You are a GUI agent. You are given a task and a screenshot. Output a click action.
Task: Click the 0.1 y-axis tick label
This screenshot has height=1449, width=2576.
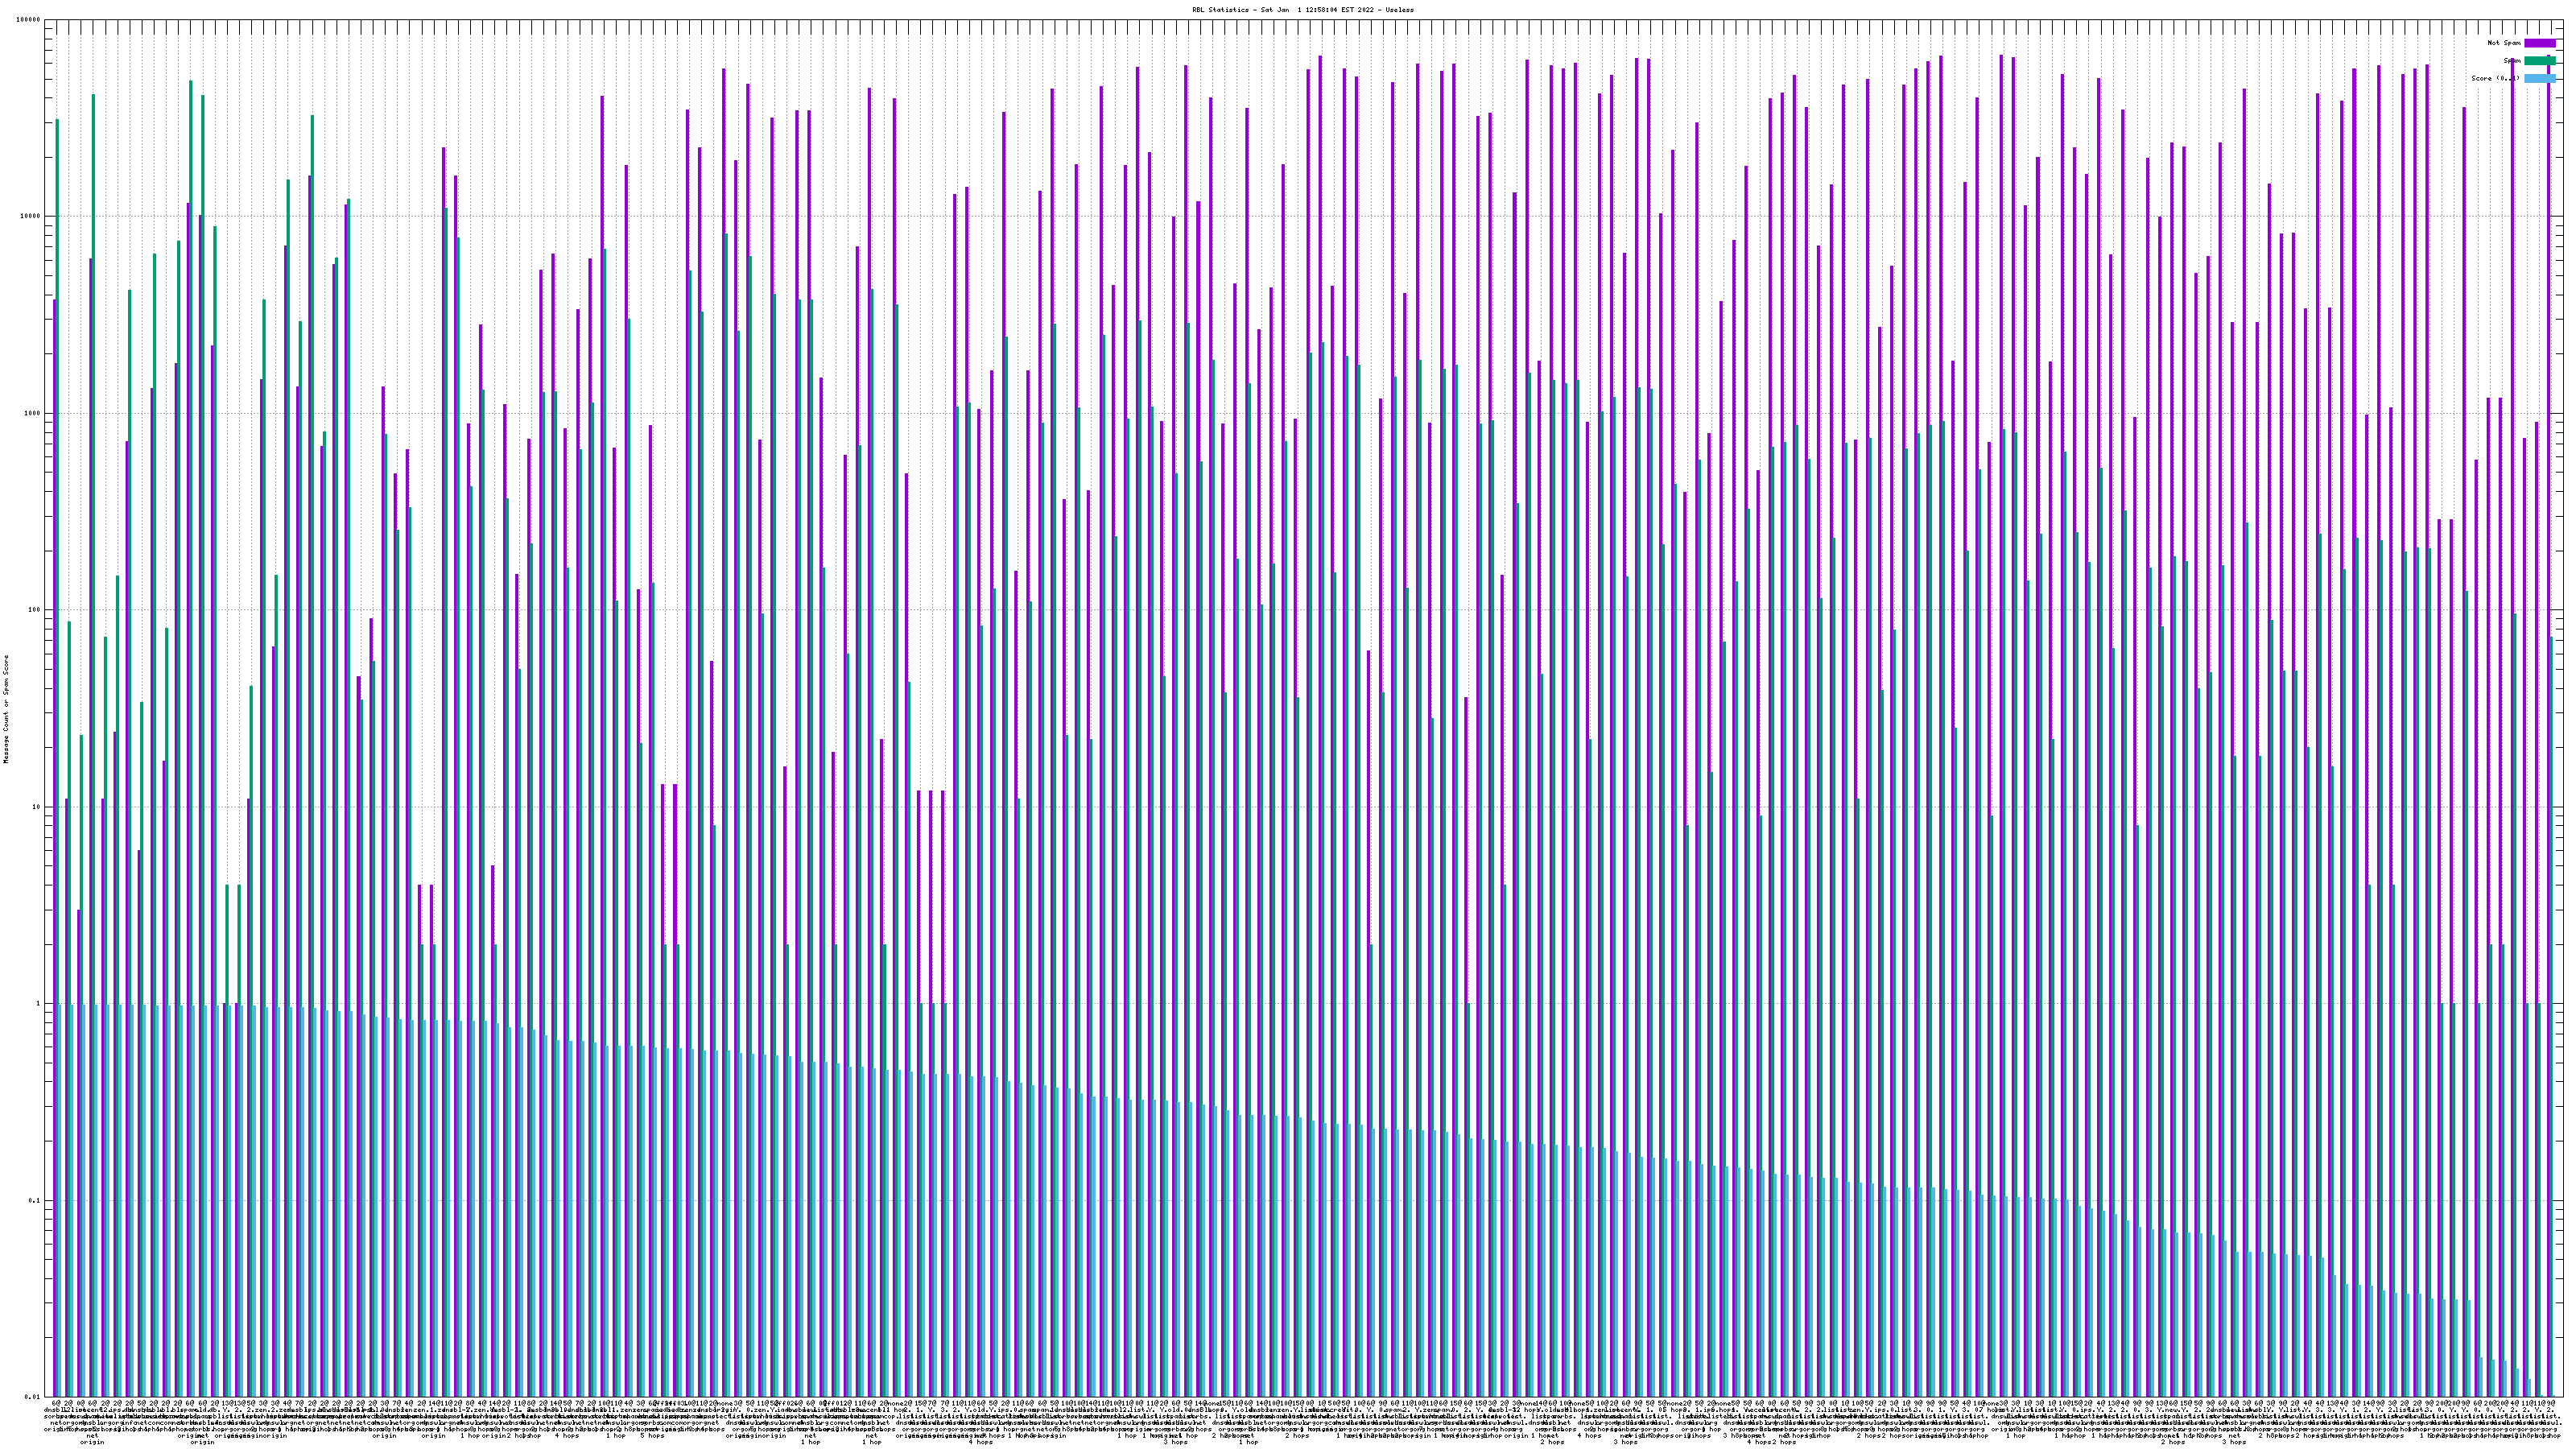click(x=35, y=1200)
